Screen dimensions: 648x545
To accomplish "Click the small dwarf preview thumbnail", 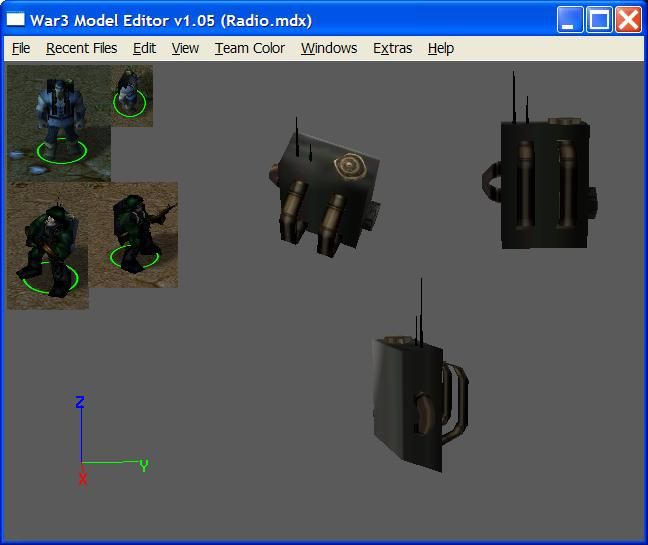I will coord(132,96).
